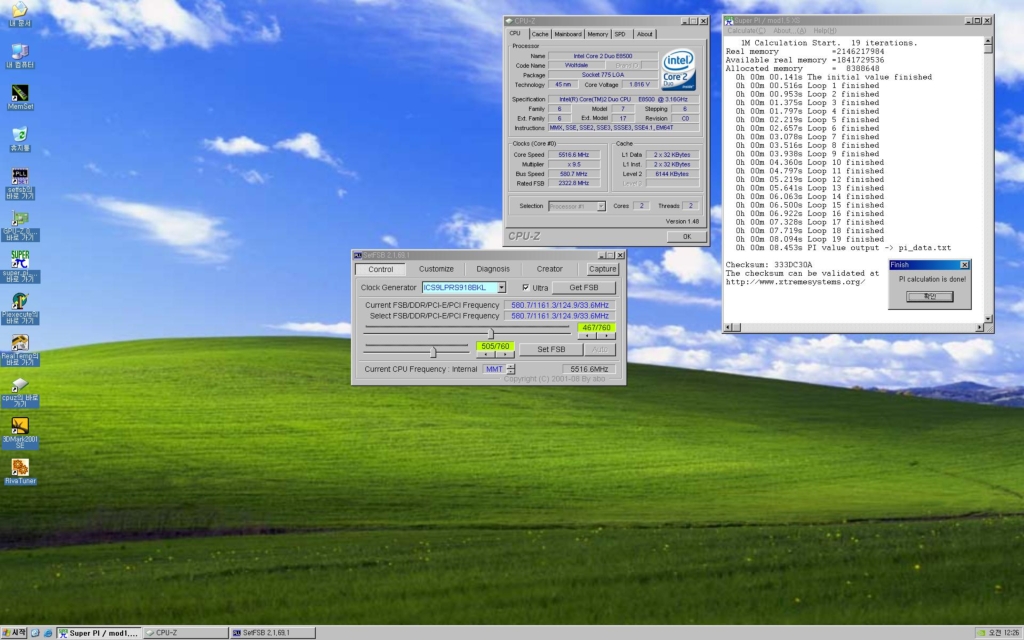This screenshot has height=640, width=1024.
Task: Open the Calculate menu in Super PI
Action: (x=746, y=31)
